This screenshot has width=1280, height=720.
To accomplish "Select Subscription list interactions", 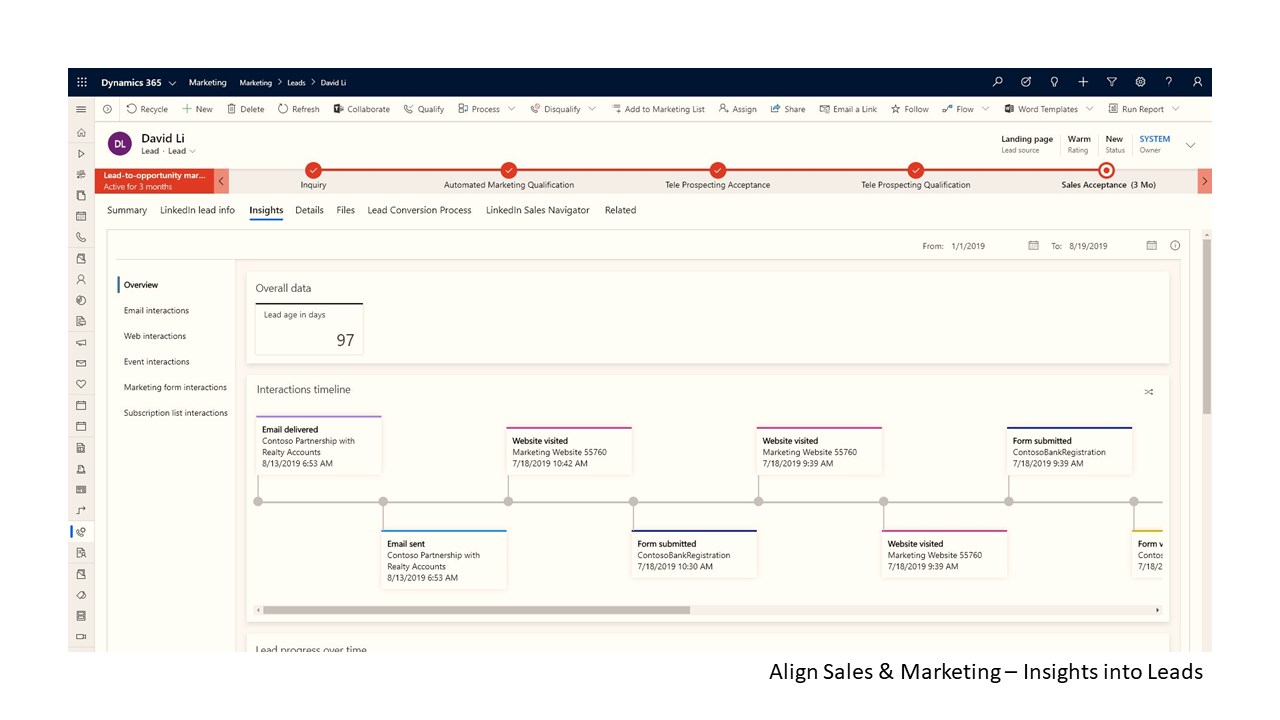I will pyautogui.click(x=176, y=413).
